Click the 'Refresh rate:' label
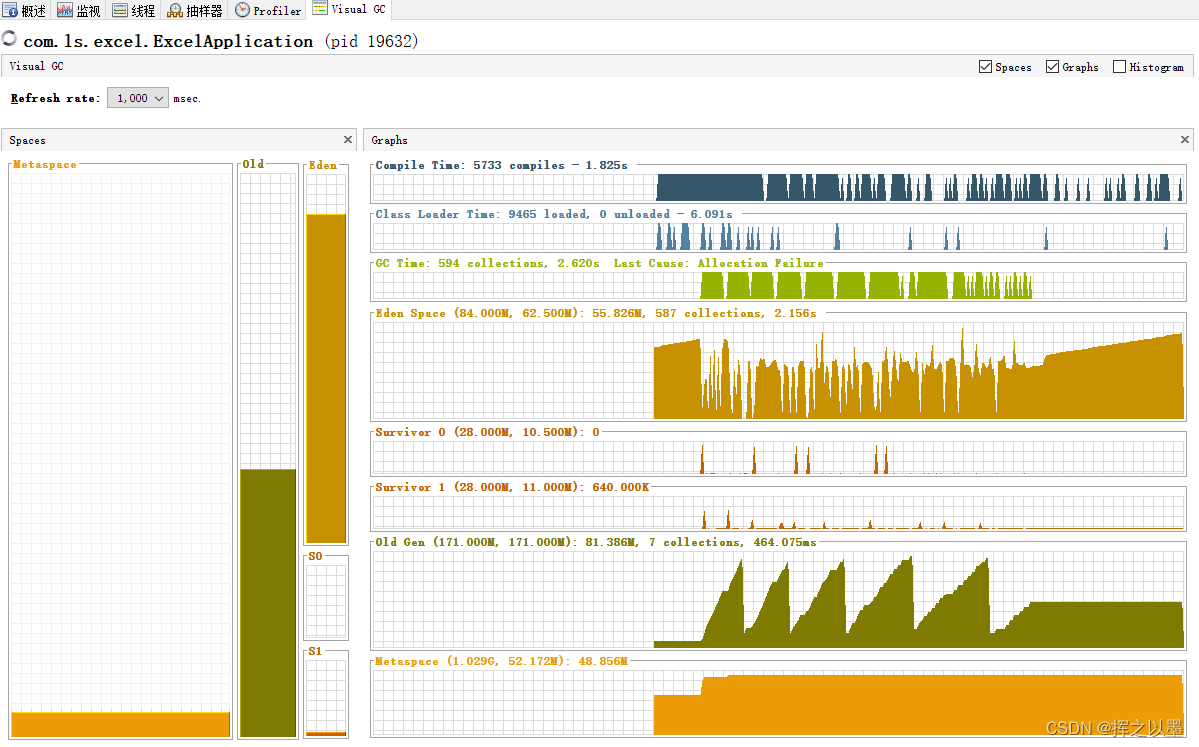 pyautogui.click(x=54, y=98)
